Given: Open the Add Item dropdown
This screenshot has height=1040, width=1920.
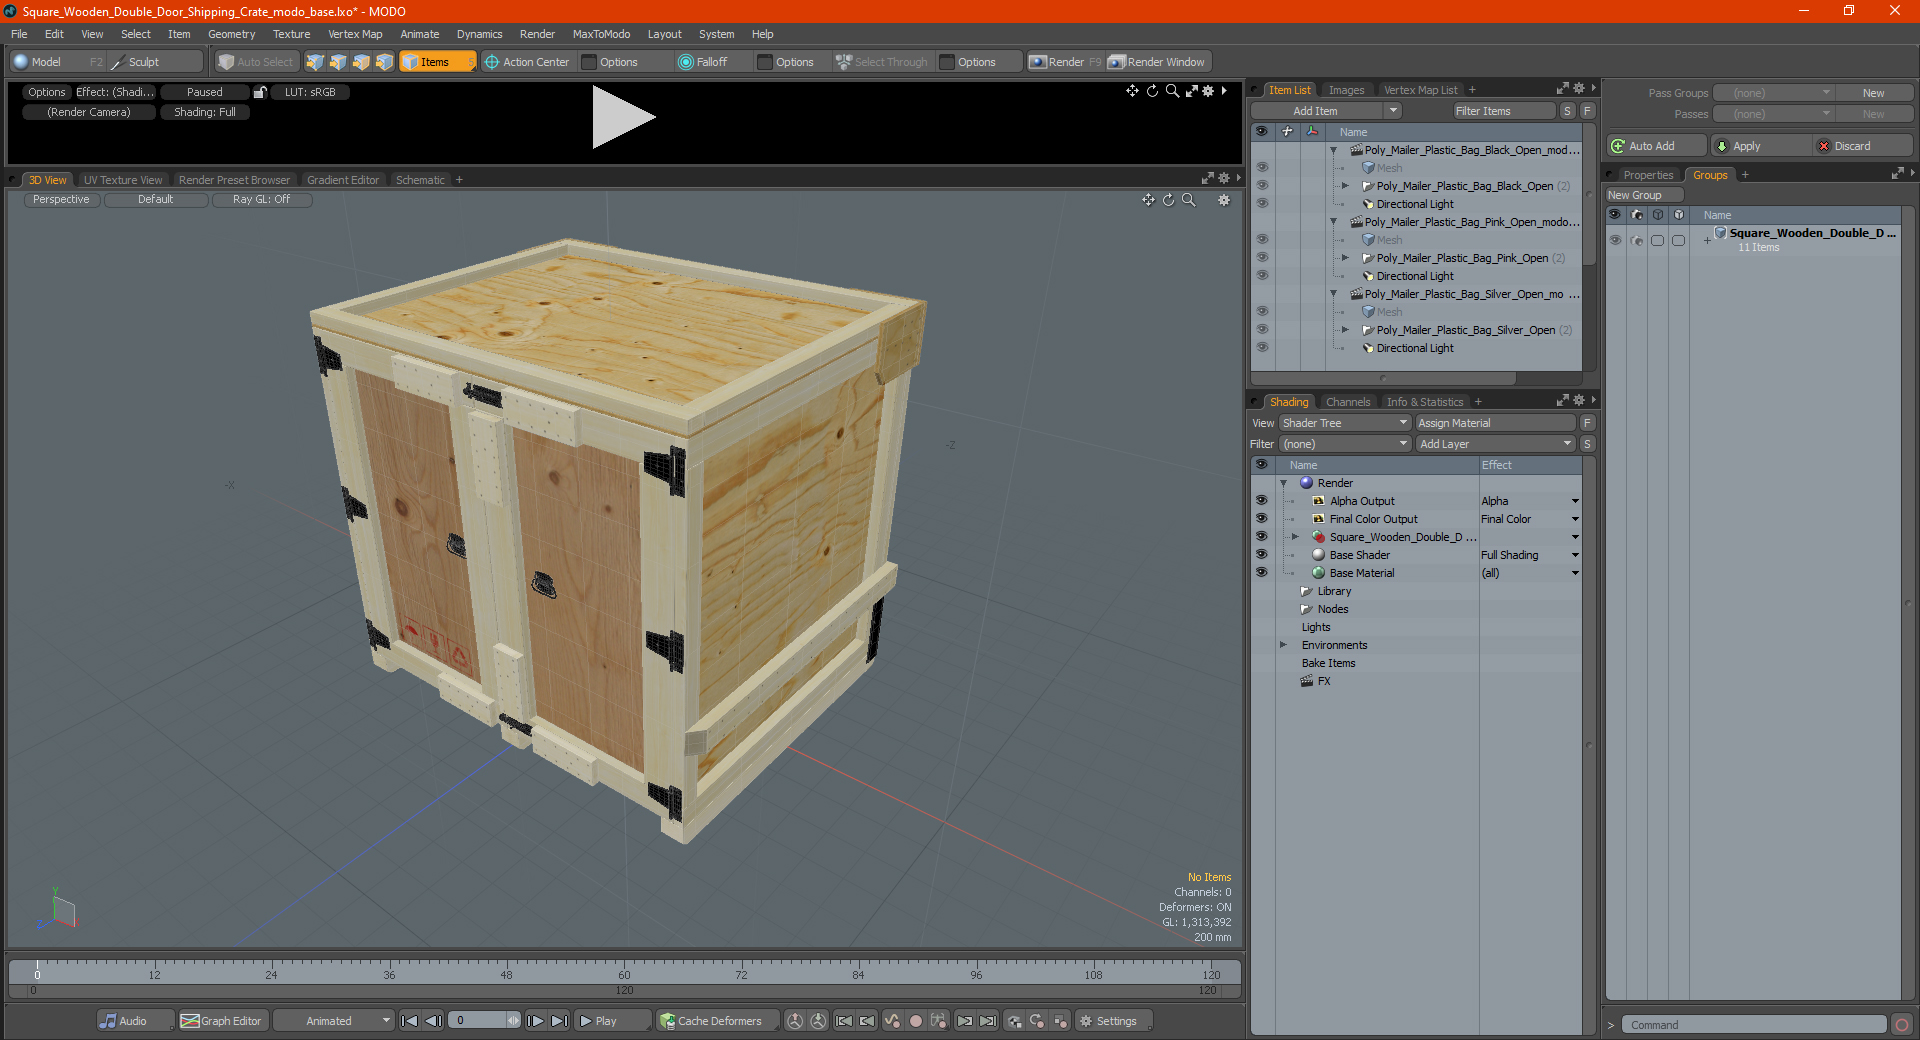Looking at the screenshot, I should [1326, 111].
